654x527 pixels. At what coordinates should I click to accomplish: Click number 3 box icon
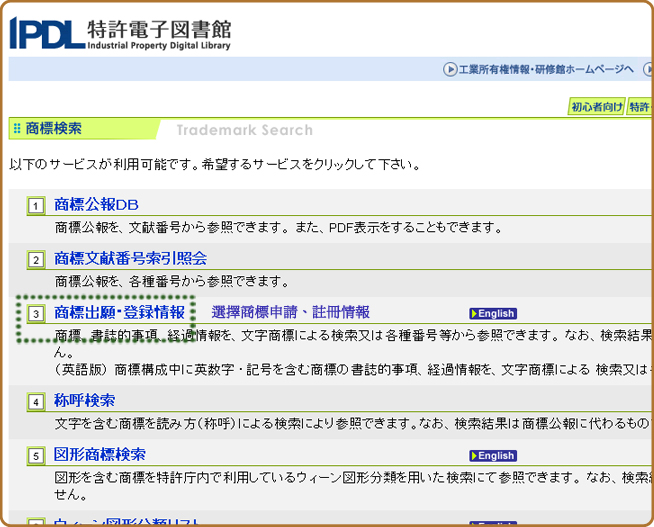pos(36,314)
